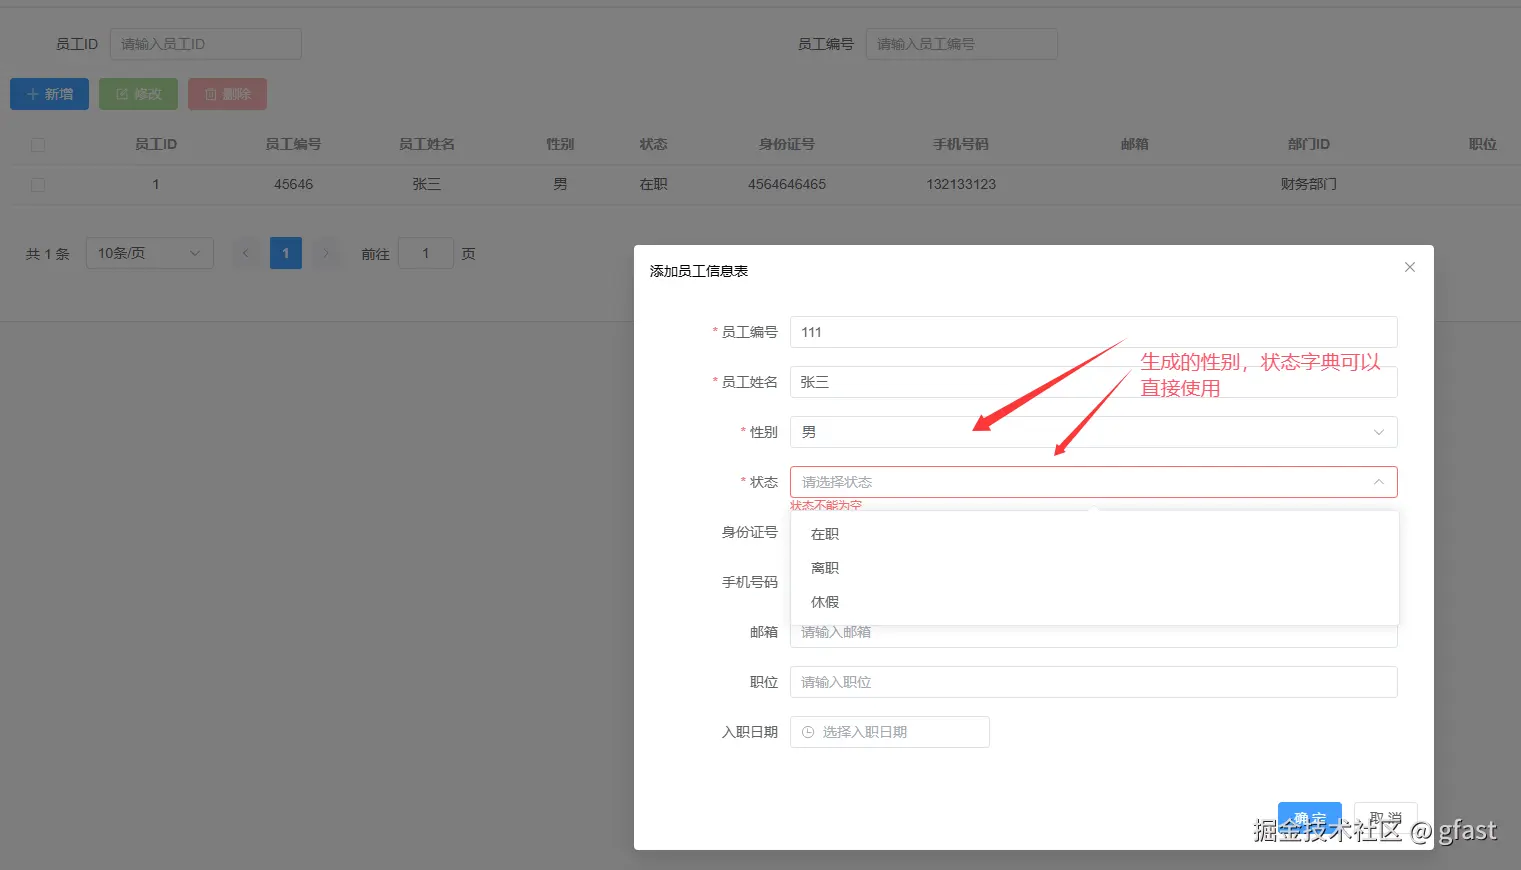Image resolution: width=1521 pixels, height=870 pixels.
Task: Click the 员工姓名 column header
Action: [x=427, y=144]
